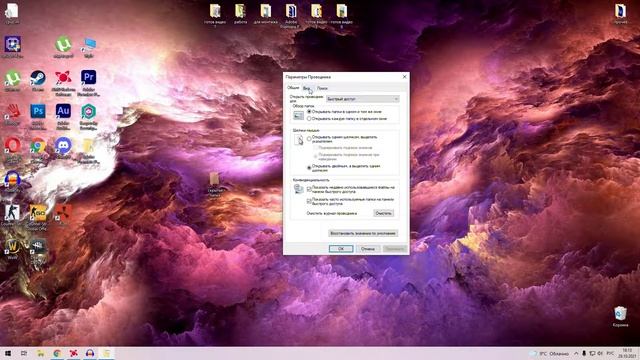Launch Counter-Strike 1.6 desktop shortcut
This screenshot has height=360, width=640.
click(x=12, y=214)
